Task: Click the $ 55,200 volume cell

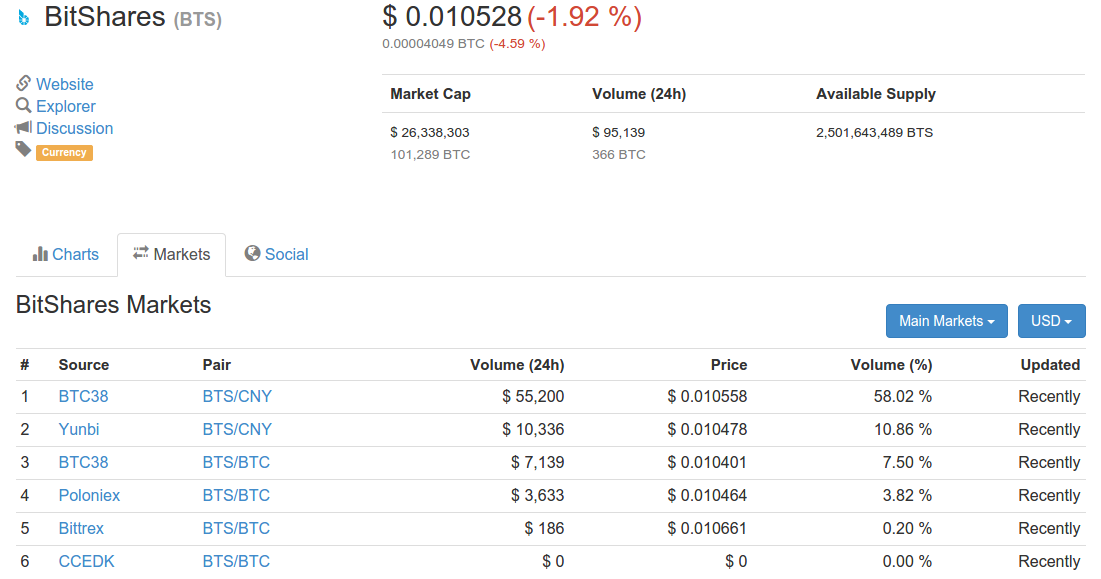Action: [x=533, y=397]
